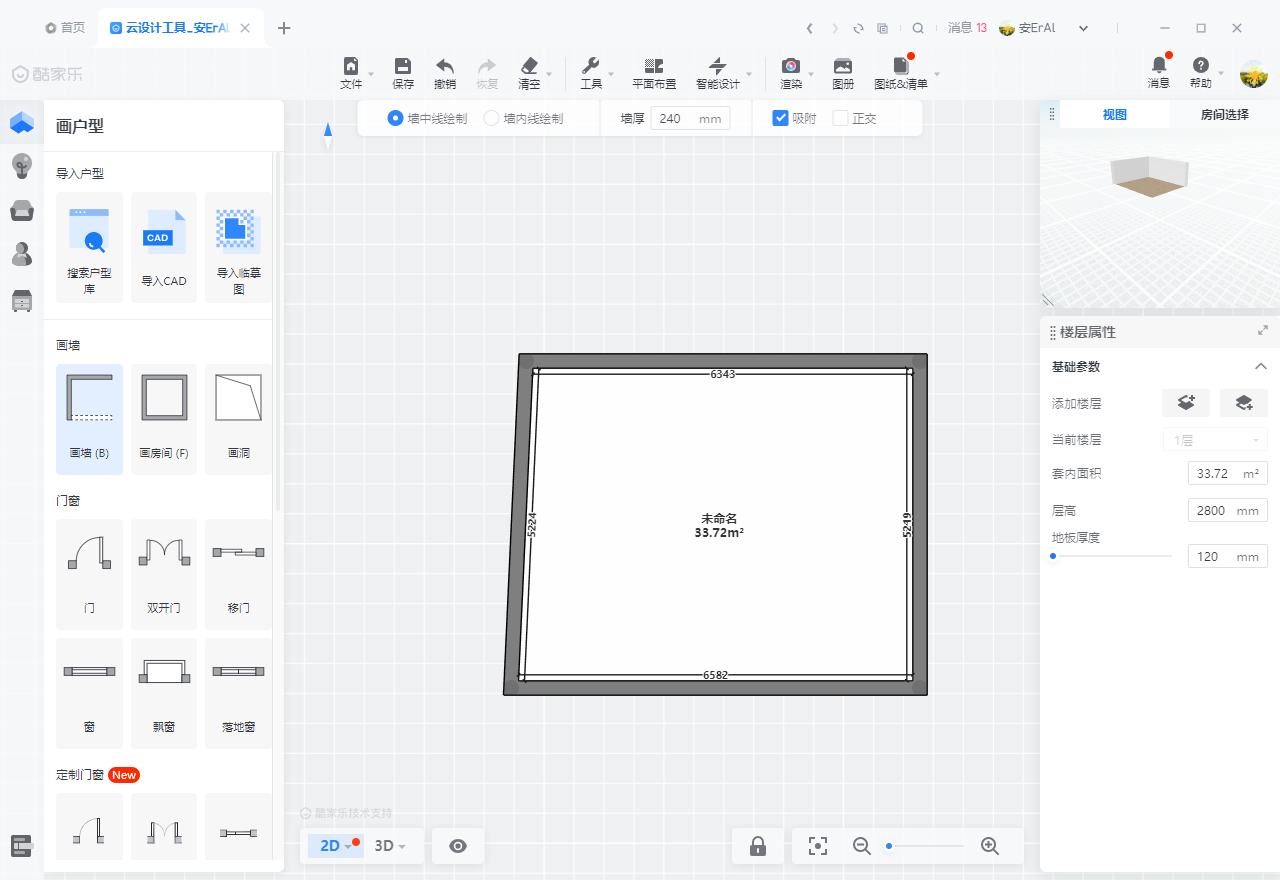Go to the 首页 home tab
Viewport: 1280px width, 880px height.
pos(66,28)
